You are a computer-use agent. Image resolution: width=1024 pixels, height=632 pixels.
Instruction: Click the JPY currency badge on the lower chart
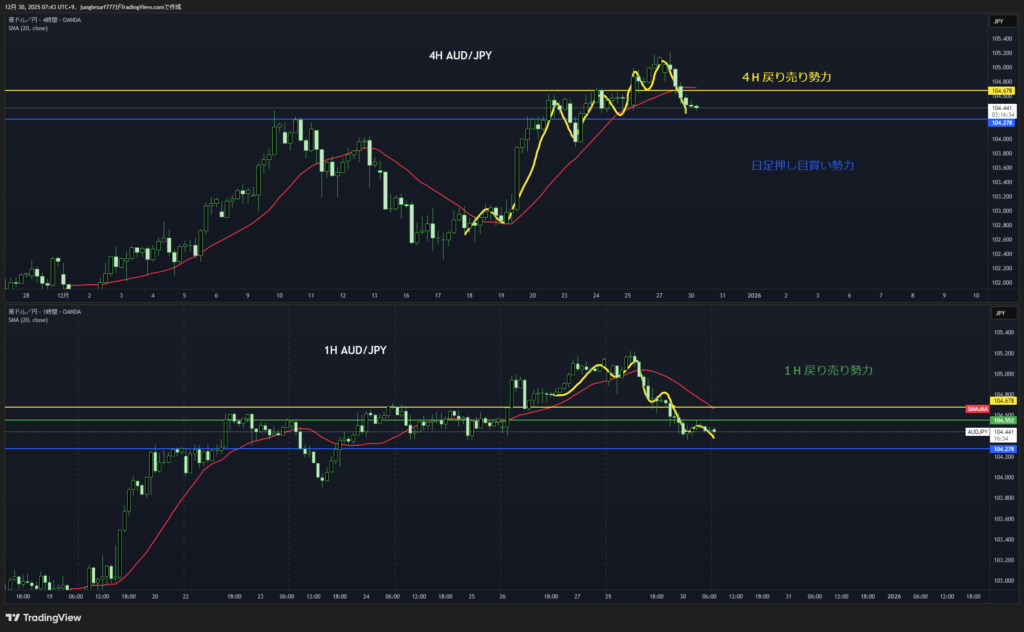[998, 313]
